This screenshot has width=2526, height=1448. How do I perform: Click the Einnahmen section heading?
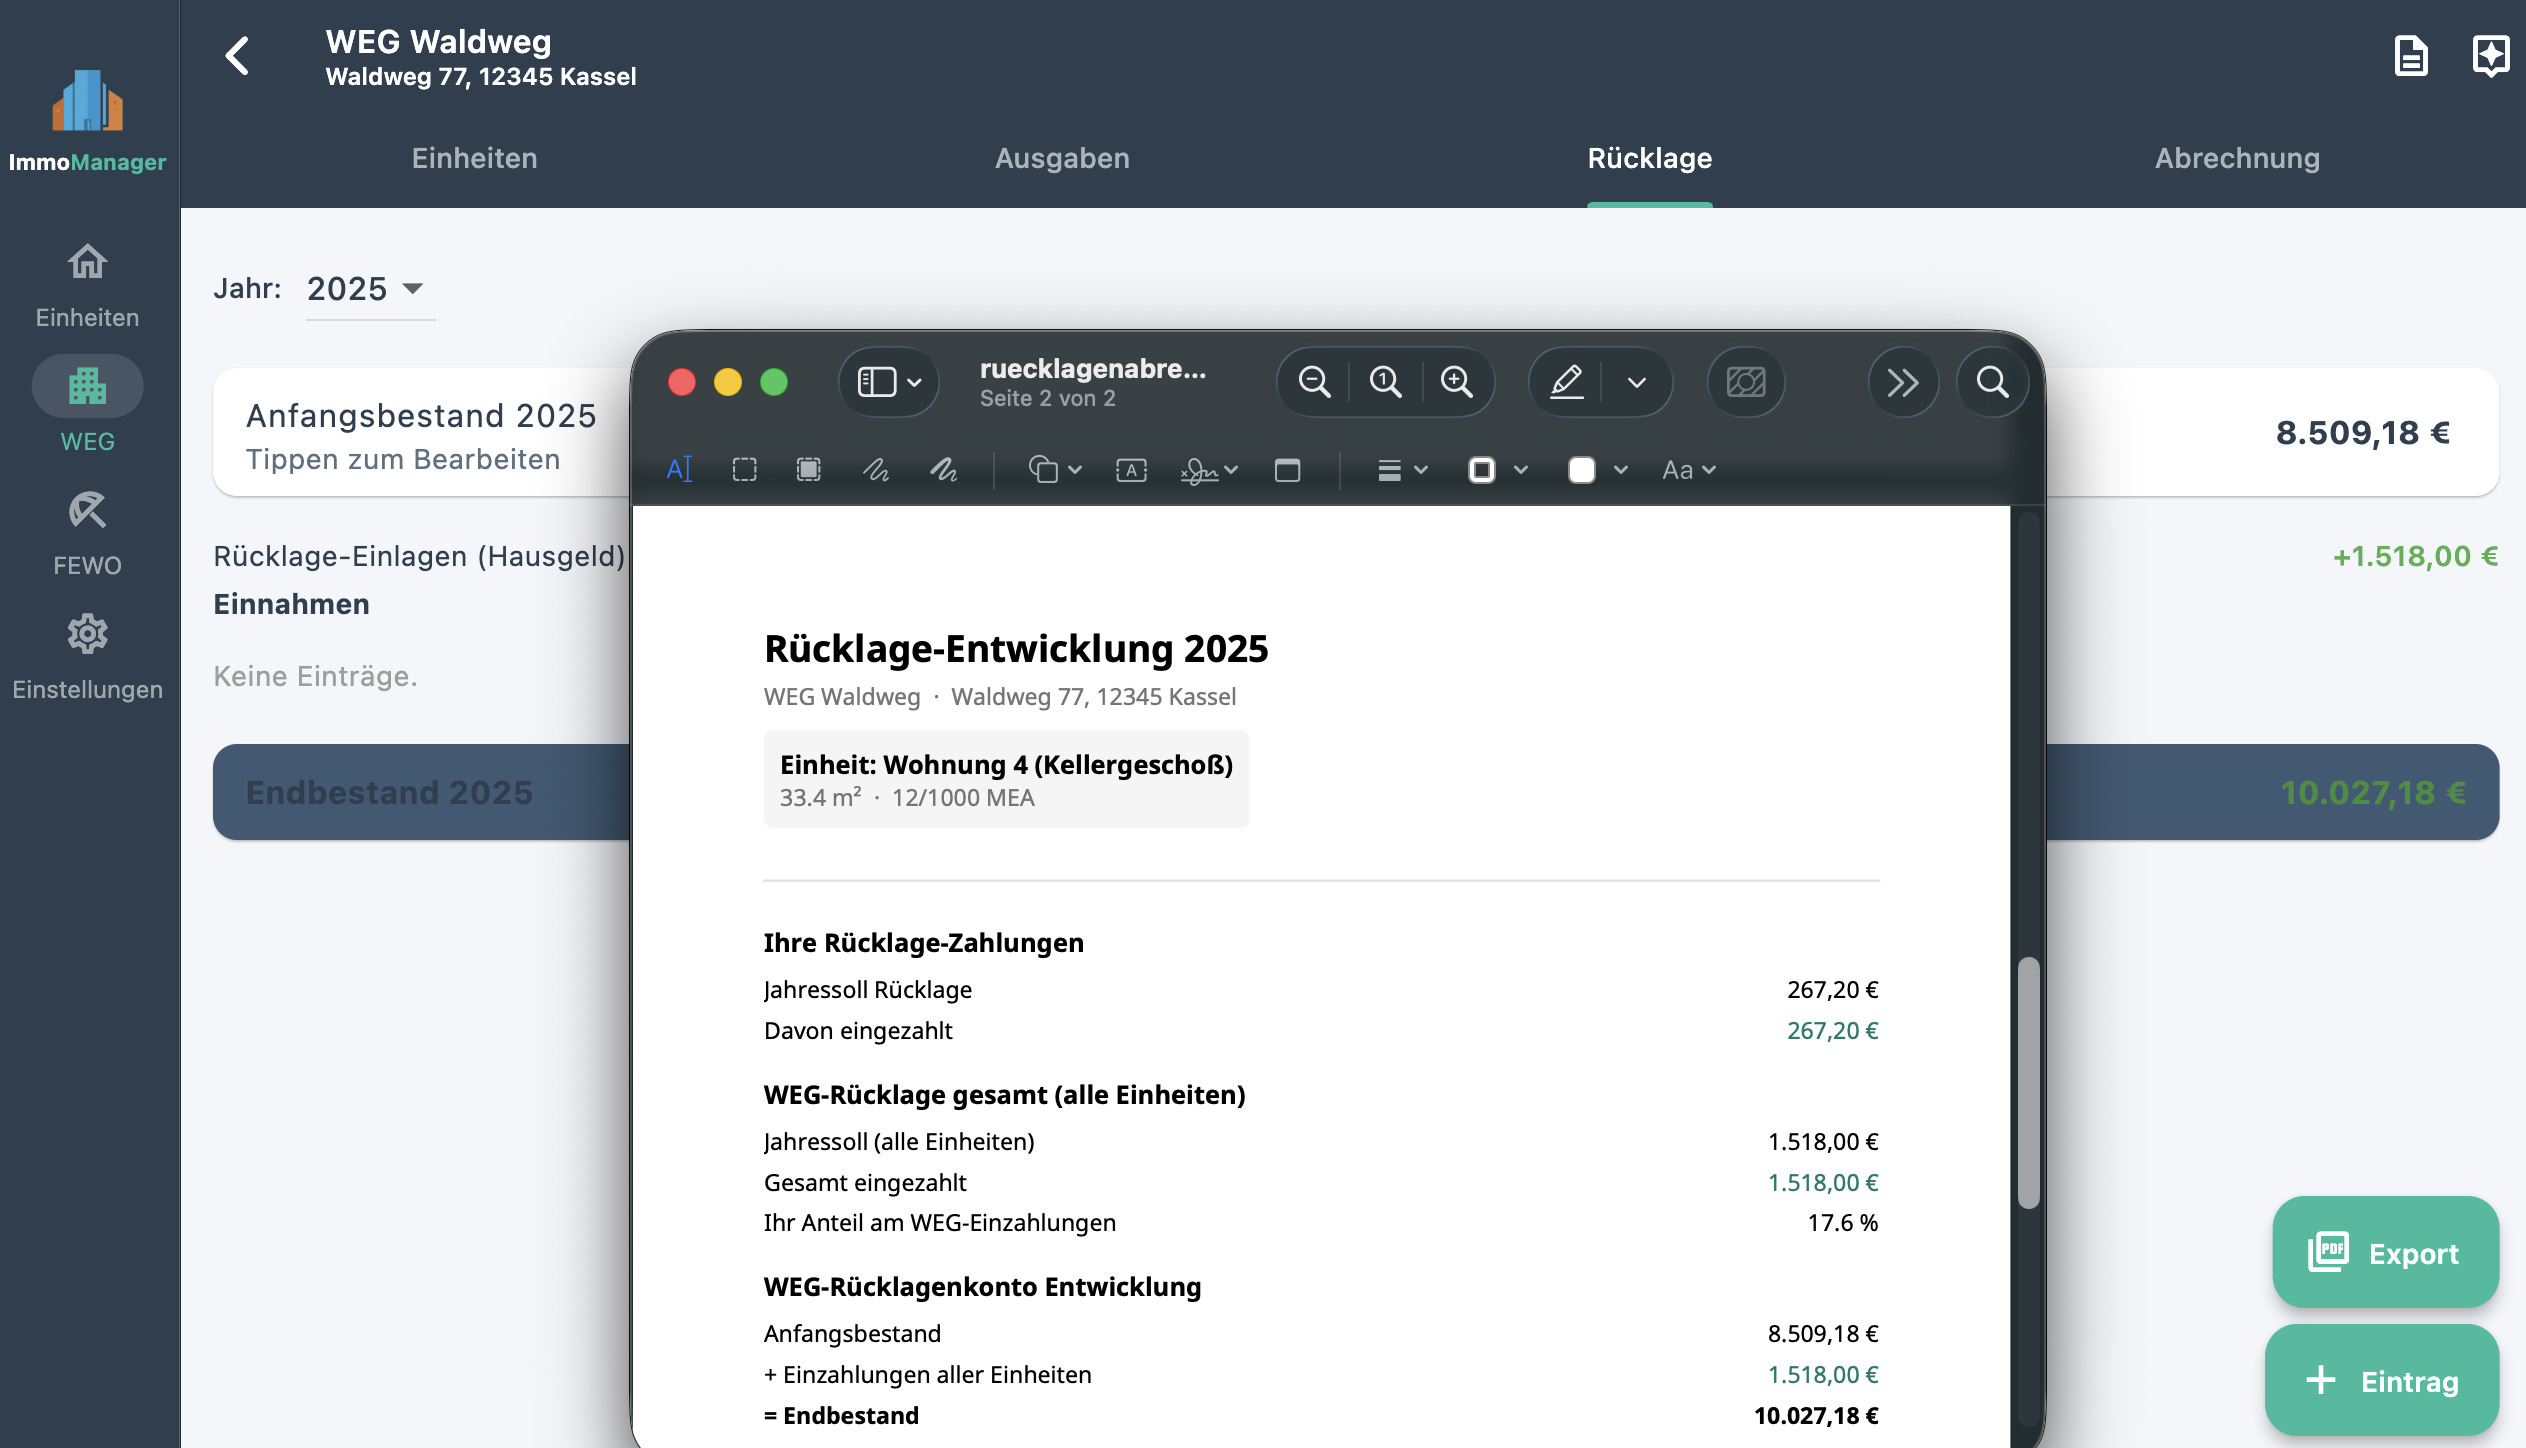tap(291, 604)
